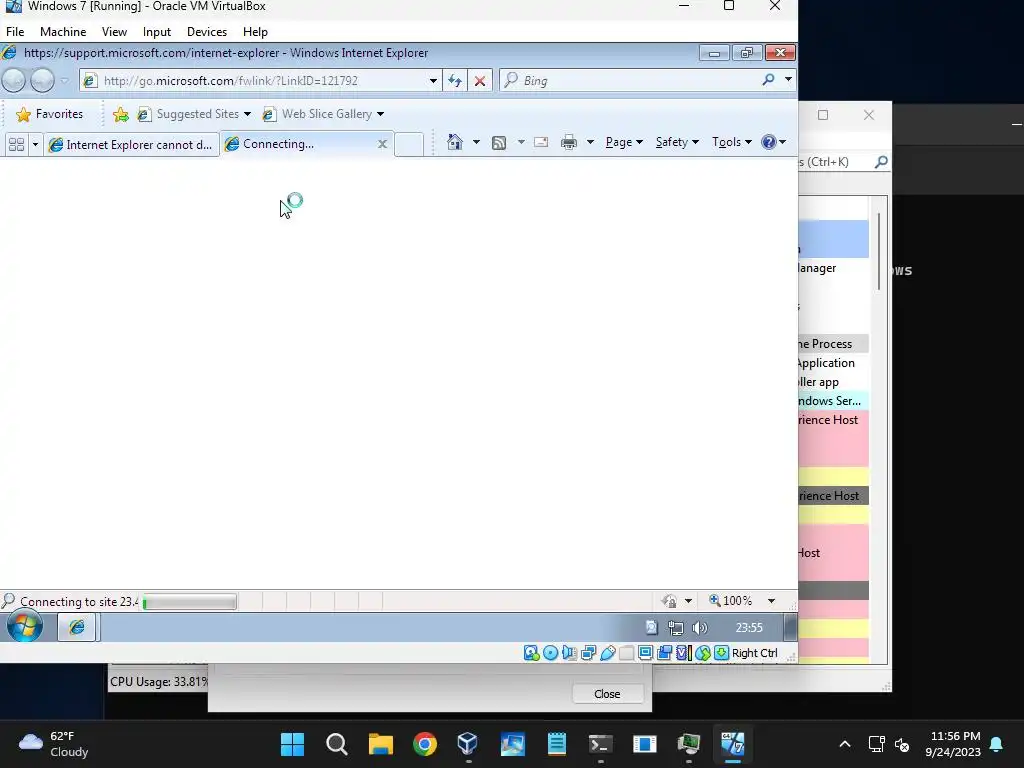Image resolution: width=1024 pixels, height=768 pixels.
Task: Expand the feeds dropdown arrow
Action: click(521, 142)
